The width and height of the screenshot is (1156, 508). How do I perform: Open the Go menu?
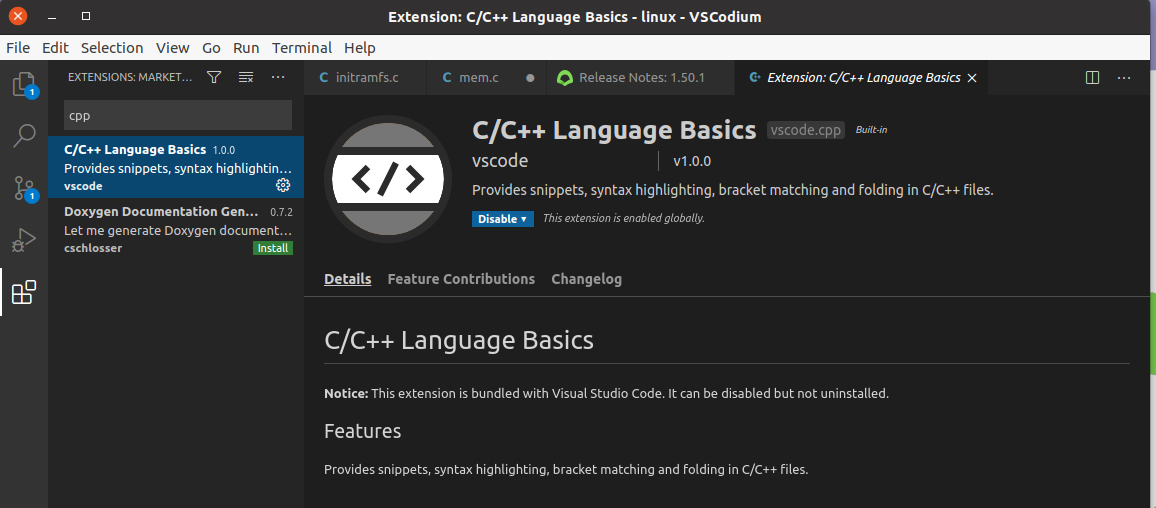tap(212, 48)
